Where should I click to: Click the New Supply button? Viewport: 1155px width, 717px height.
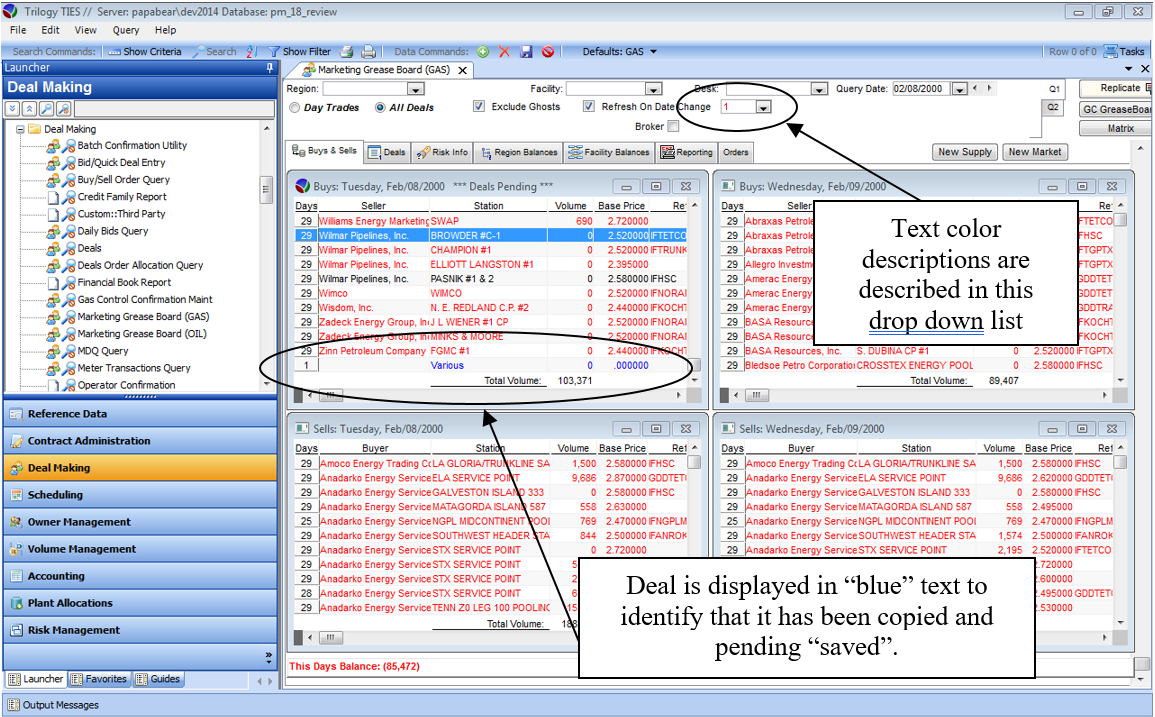point(964,152)
